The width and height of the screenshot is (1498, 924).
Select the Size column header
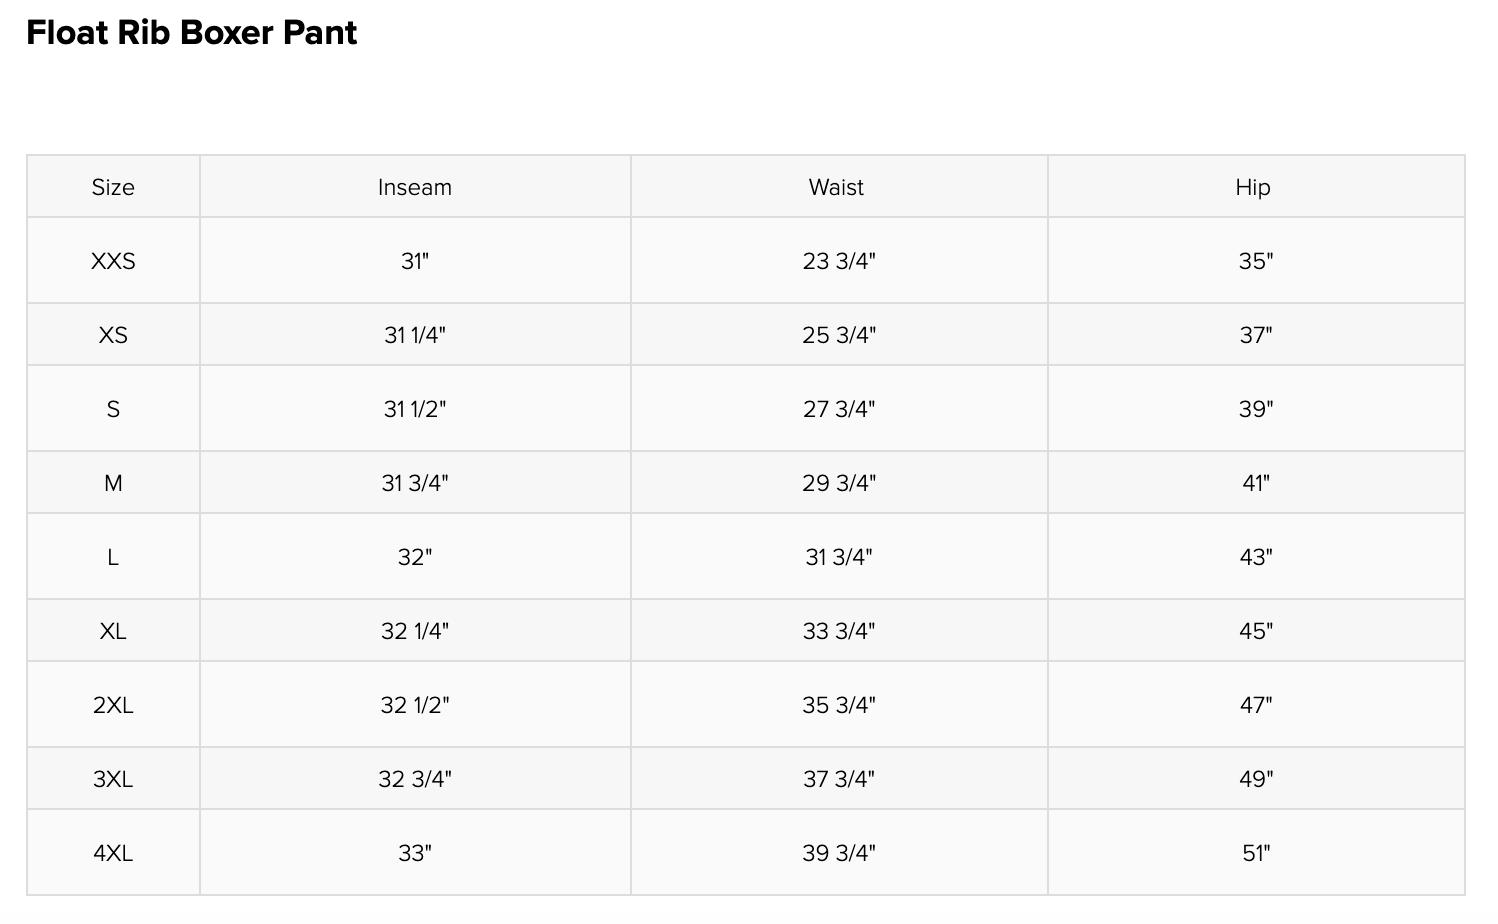coord(113,187)
